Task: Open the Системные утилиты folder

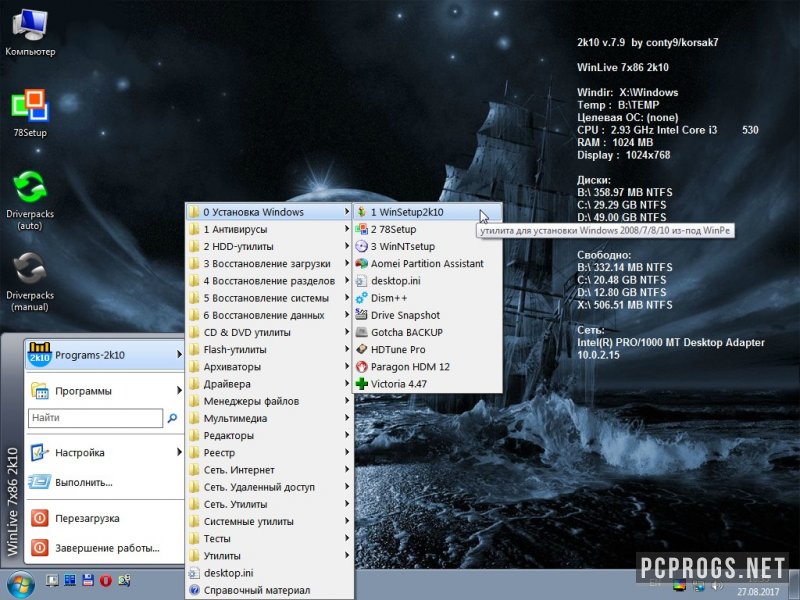Action: tap(269, 521)
